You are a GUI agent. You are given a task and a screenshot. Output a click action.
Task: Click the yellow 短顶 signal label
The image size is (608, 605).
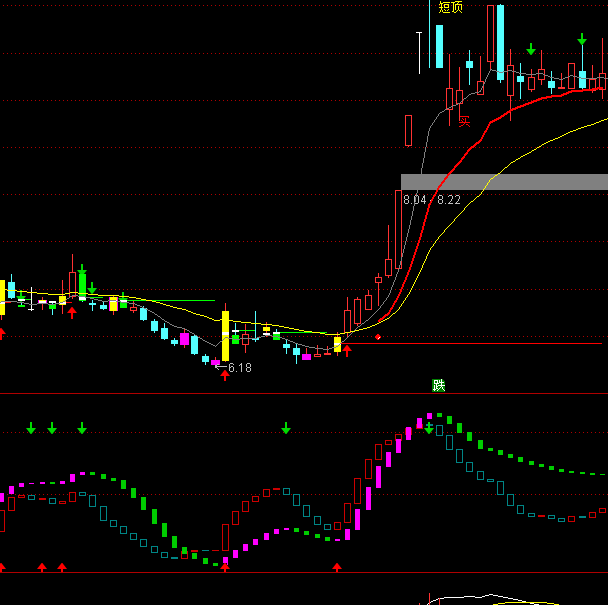click(x=450, y=8)
